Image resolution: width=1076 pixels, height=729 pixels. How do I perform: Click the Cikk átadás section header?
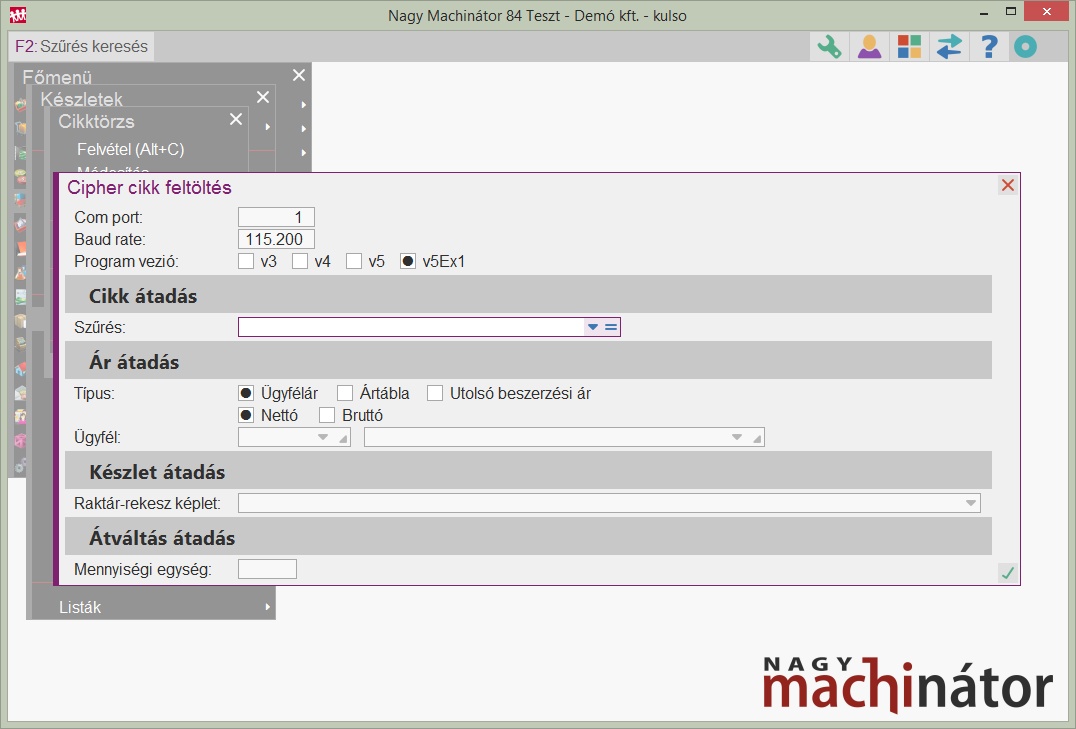pyautogui.click(x=528, y=294)
